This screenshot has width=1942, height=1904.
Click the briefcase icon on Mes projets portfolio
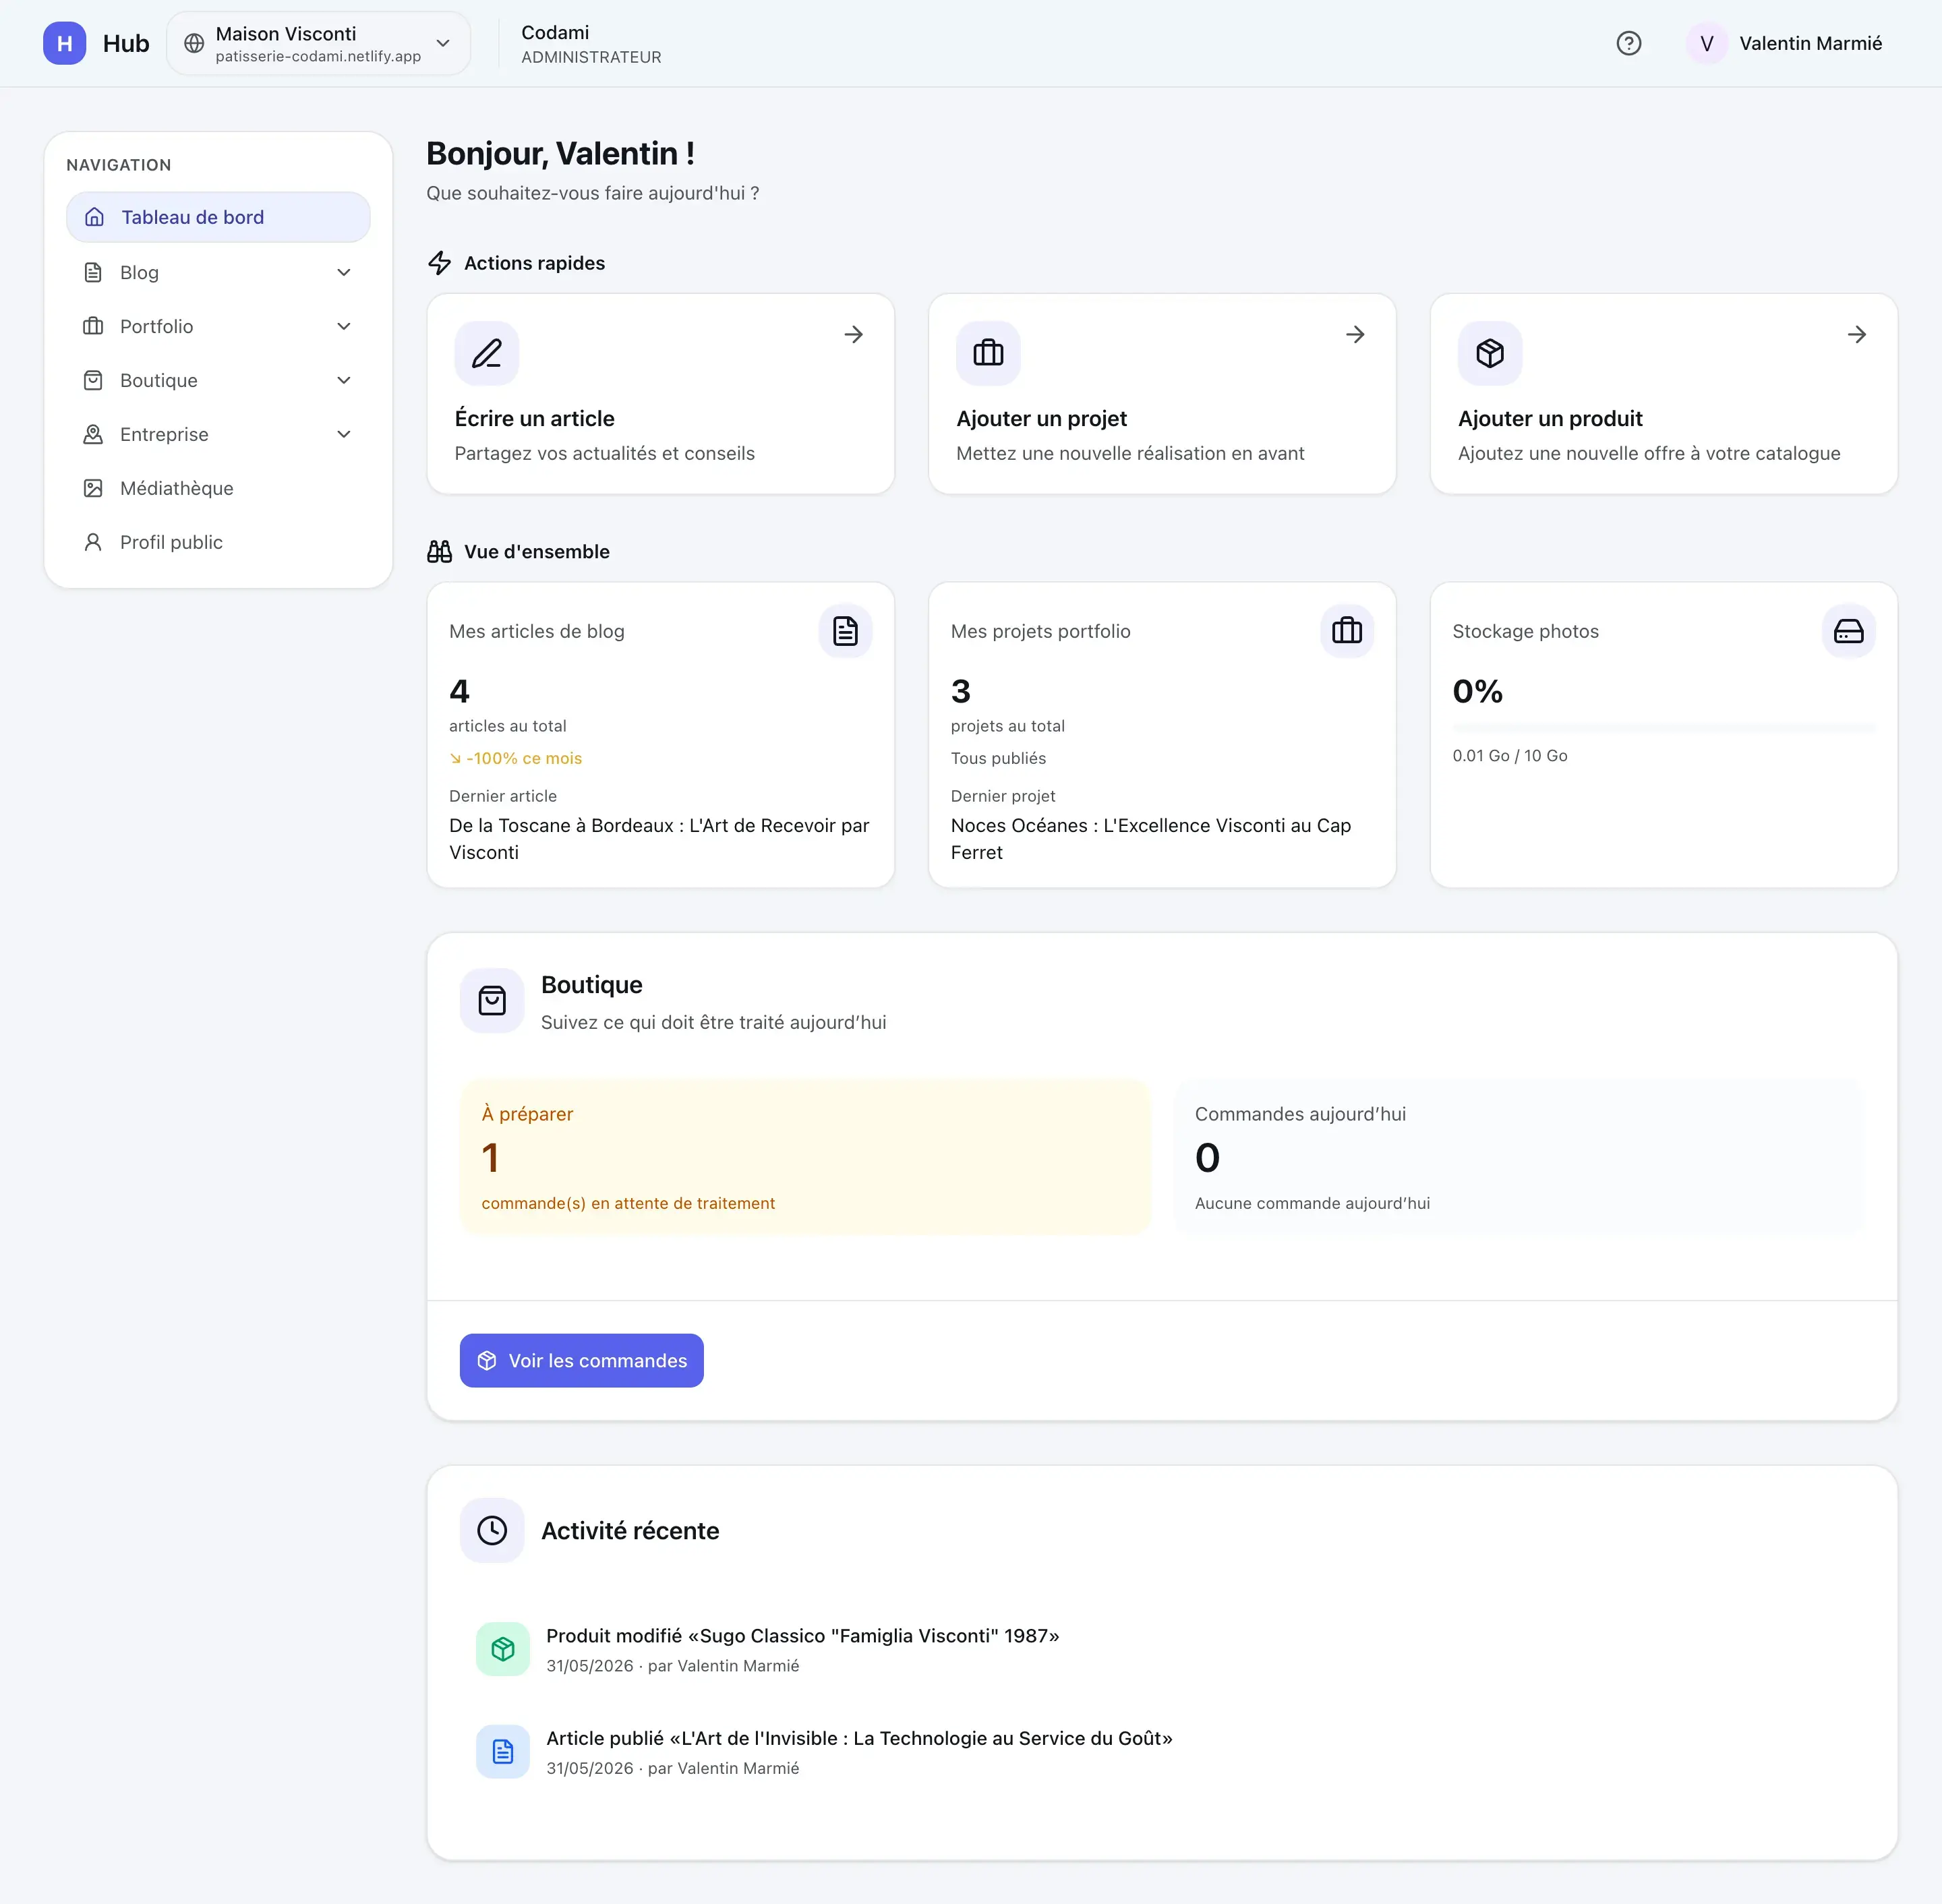1347,631
